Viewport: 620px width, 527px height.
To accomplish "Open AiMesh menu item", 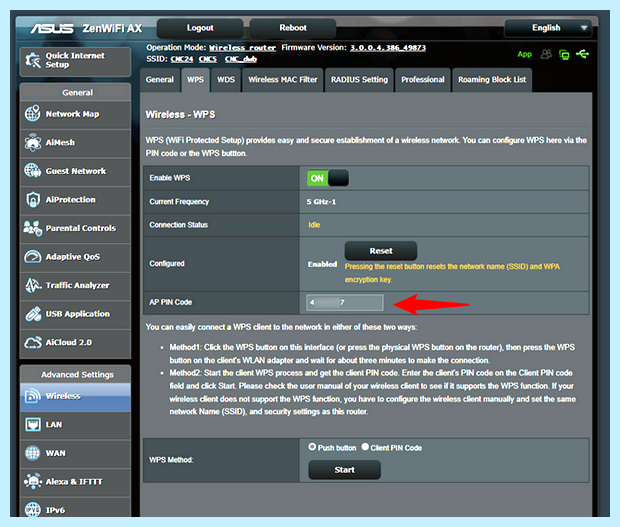I will [75, 143].
